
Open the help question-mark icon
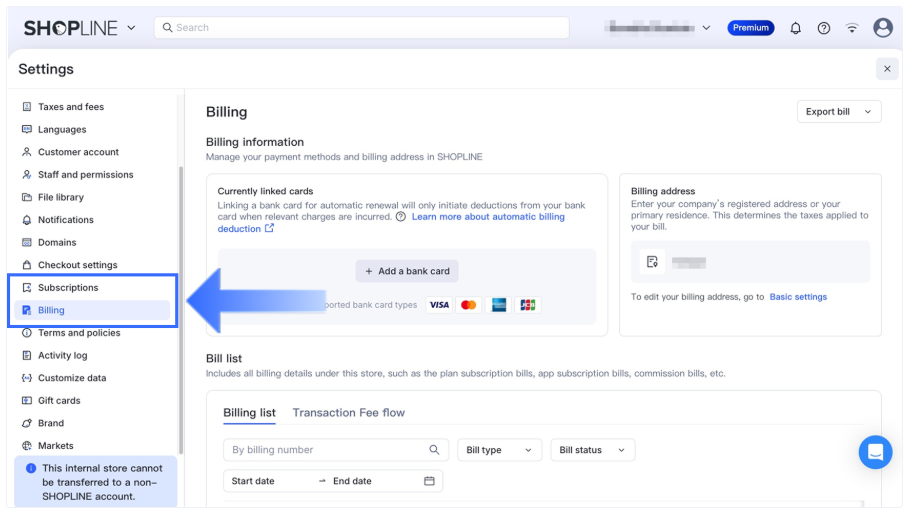pos(824,28)
